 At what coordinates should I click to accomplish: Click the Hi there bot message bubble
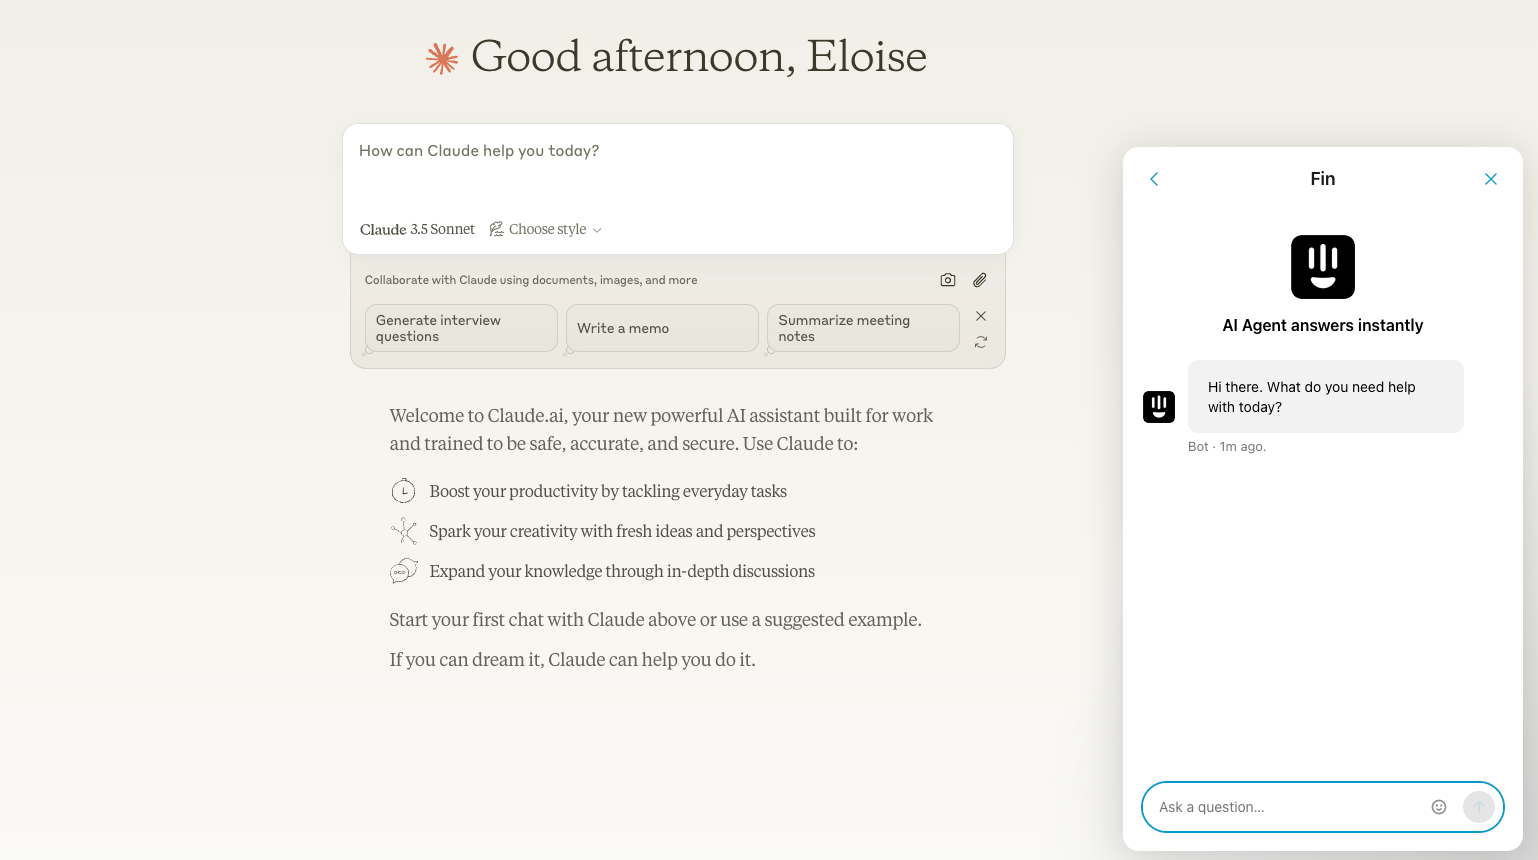[1325, 397]
